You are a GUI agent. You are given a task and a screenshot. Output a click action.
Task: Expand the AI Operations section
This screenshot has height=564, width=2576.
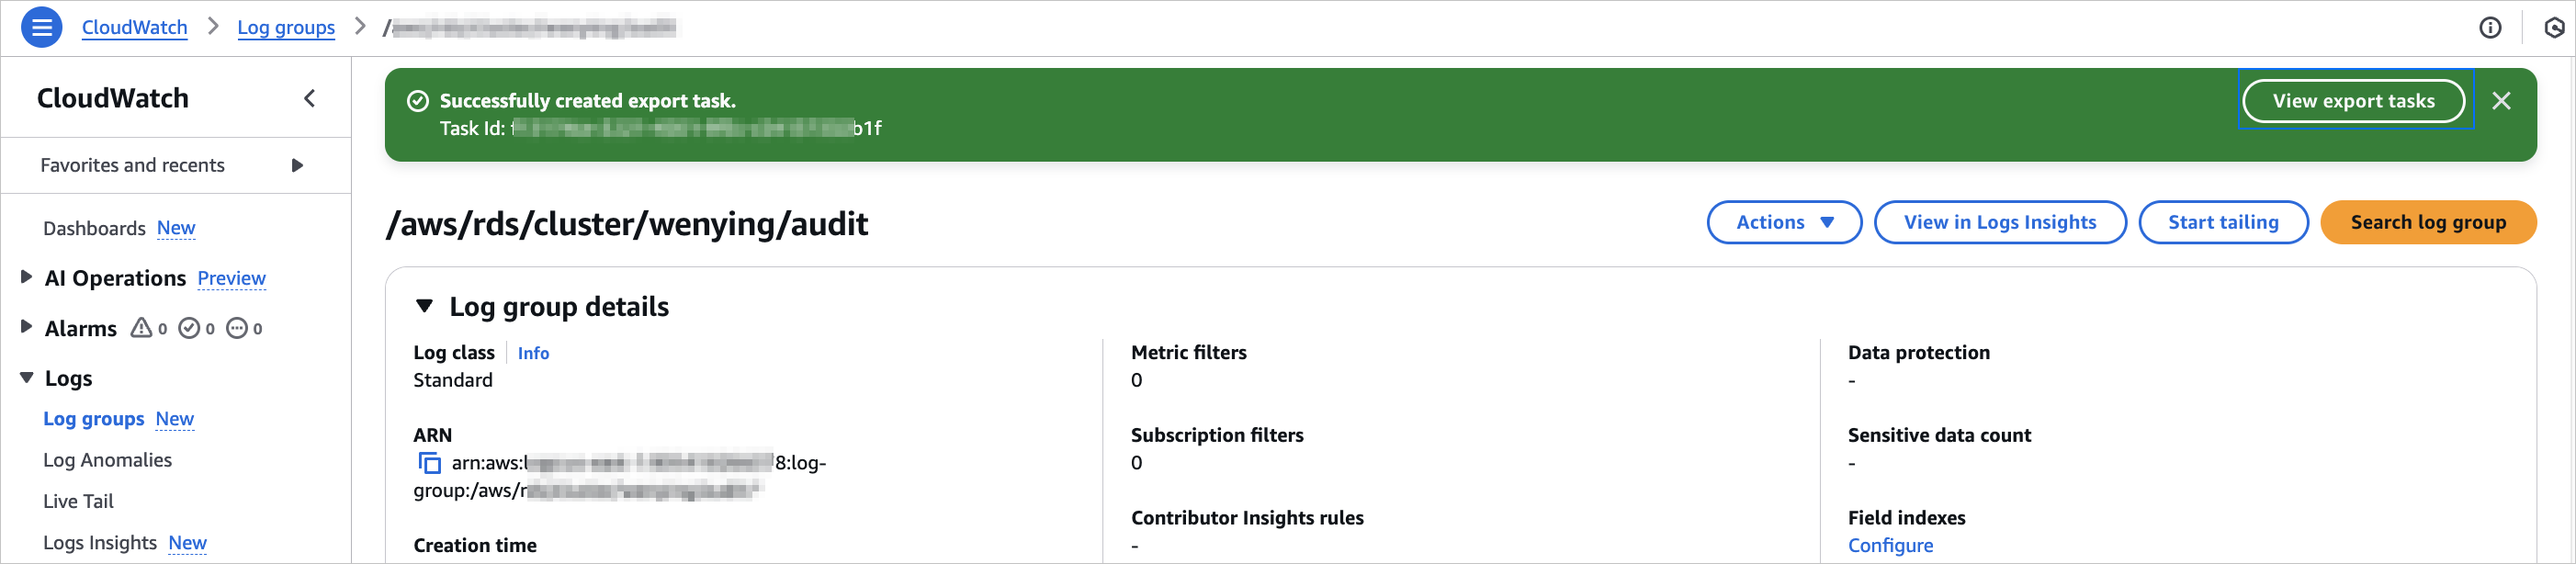pyautogui.click(x=27, y=277)
